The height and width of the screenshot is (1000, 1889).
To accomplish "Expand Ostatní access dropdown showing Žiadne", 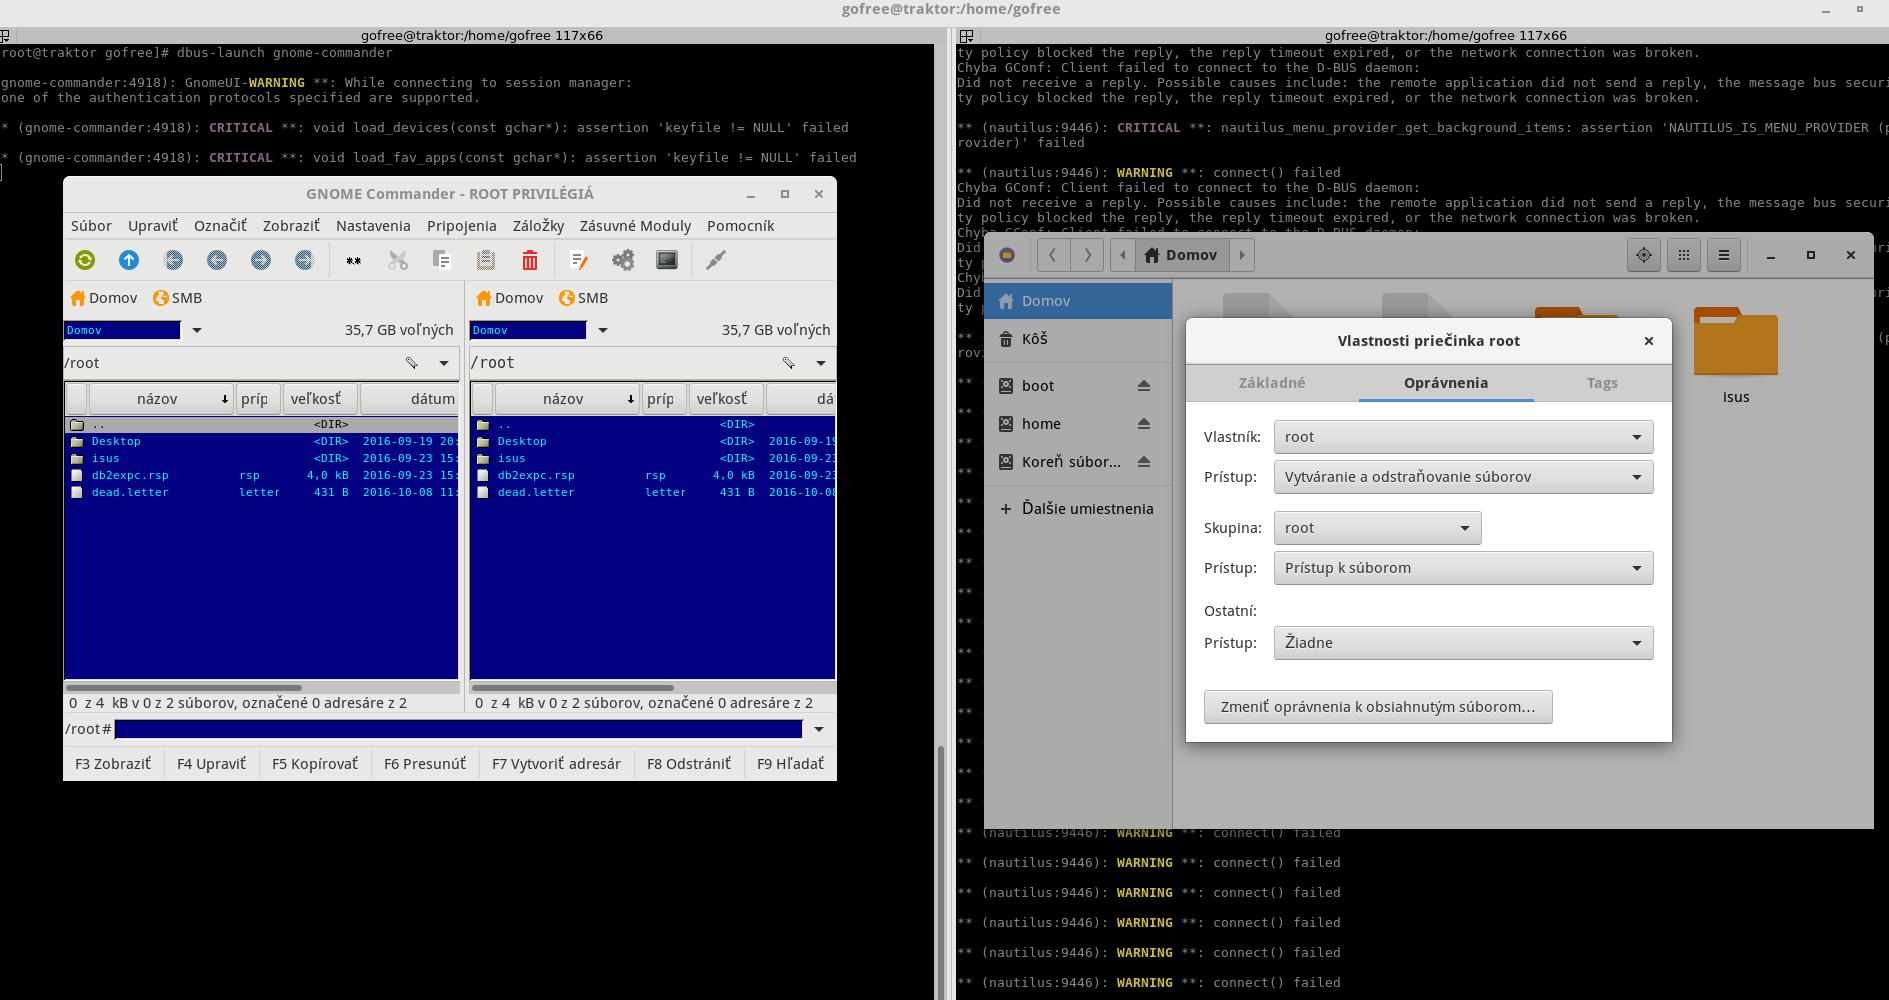I will [1463, 643].
